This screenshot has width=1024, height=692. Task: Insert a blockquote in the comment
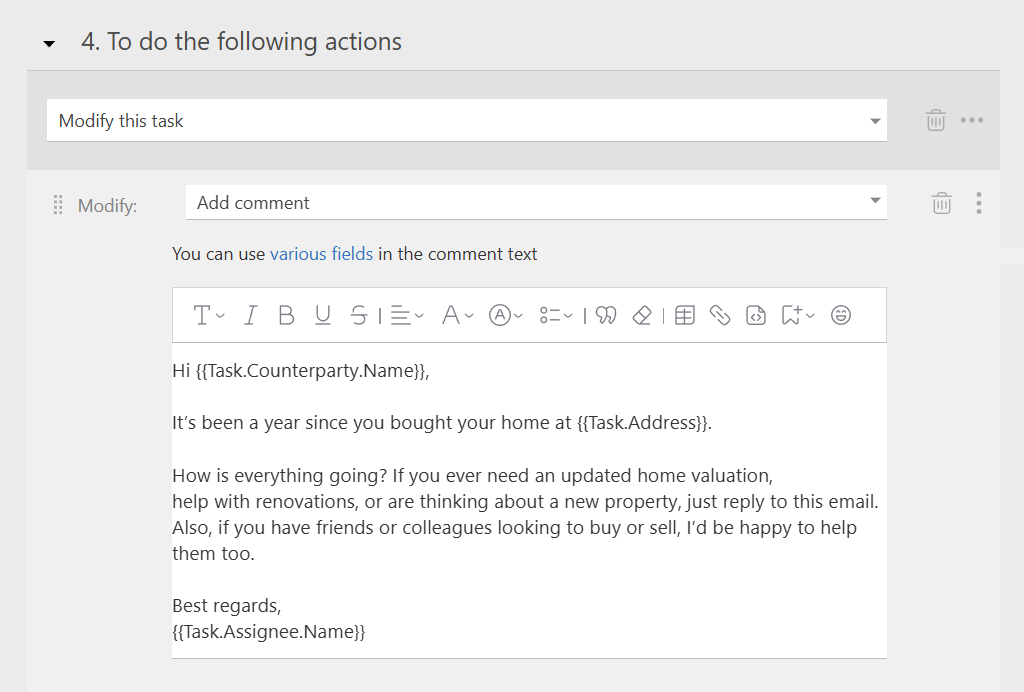pyautogui.click(x=605, y=316)
